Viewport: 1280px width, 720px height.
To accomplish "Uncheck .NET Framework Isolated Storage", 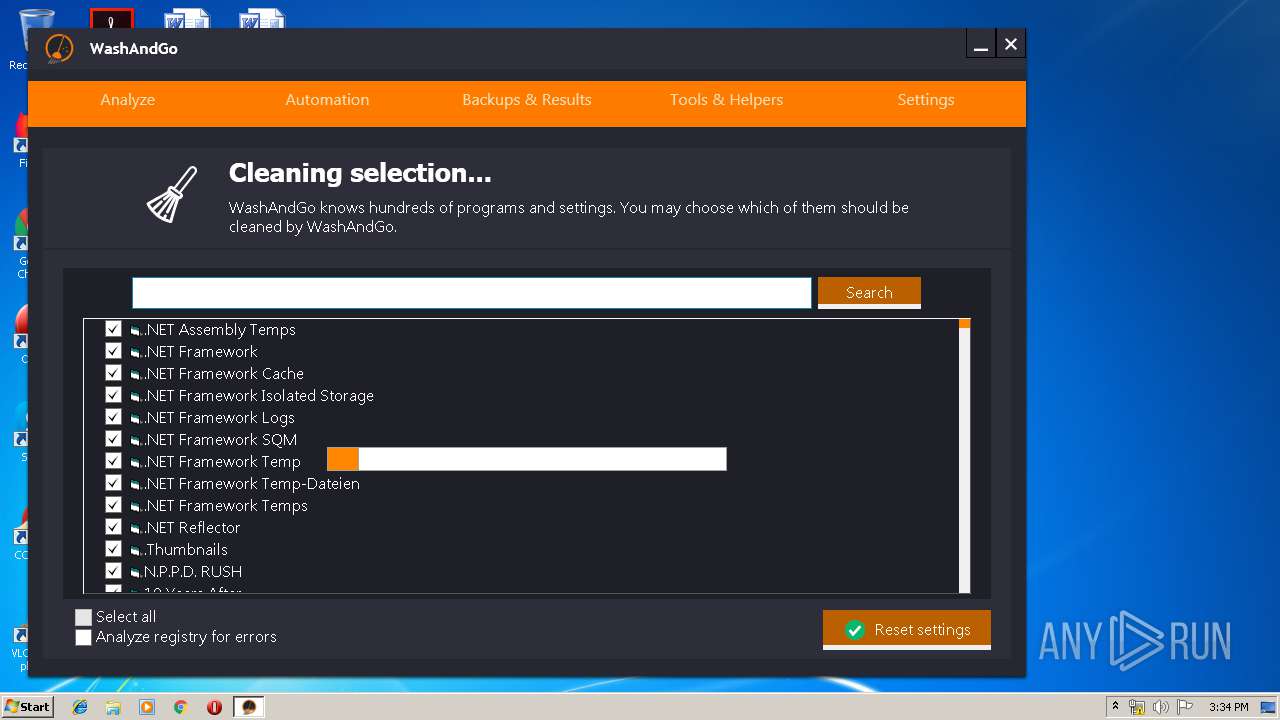I will (113, 395).
